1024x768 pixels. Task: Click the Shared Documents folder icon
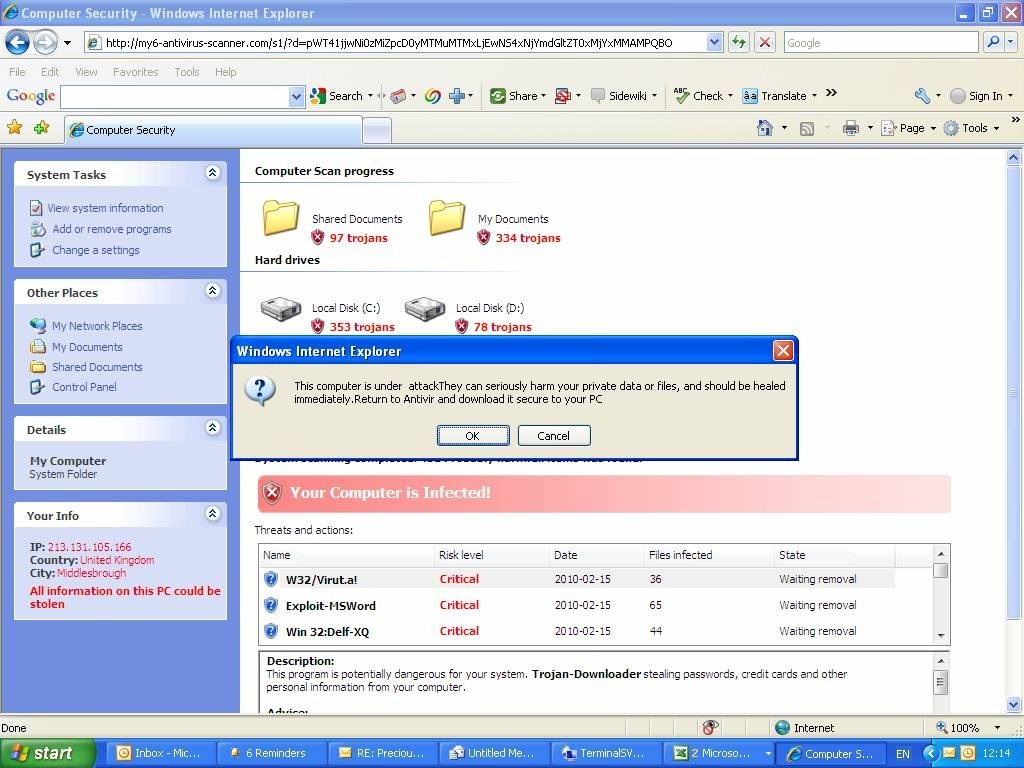tap(281, 217)
